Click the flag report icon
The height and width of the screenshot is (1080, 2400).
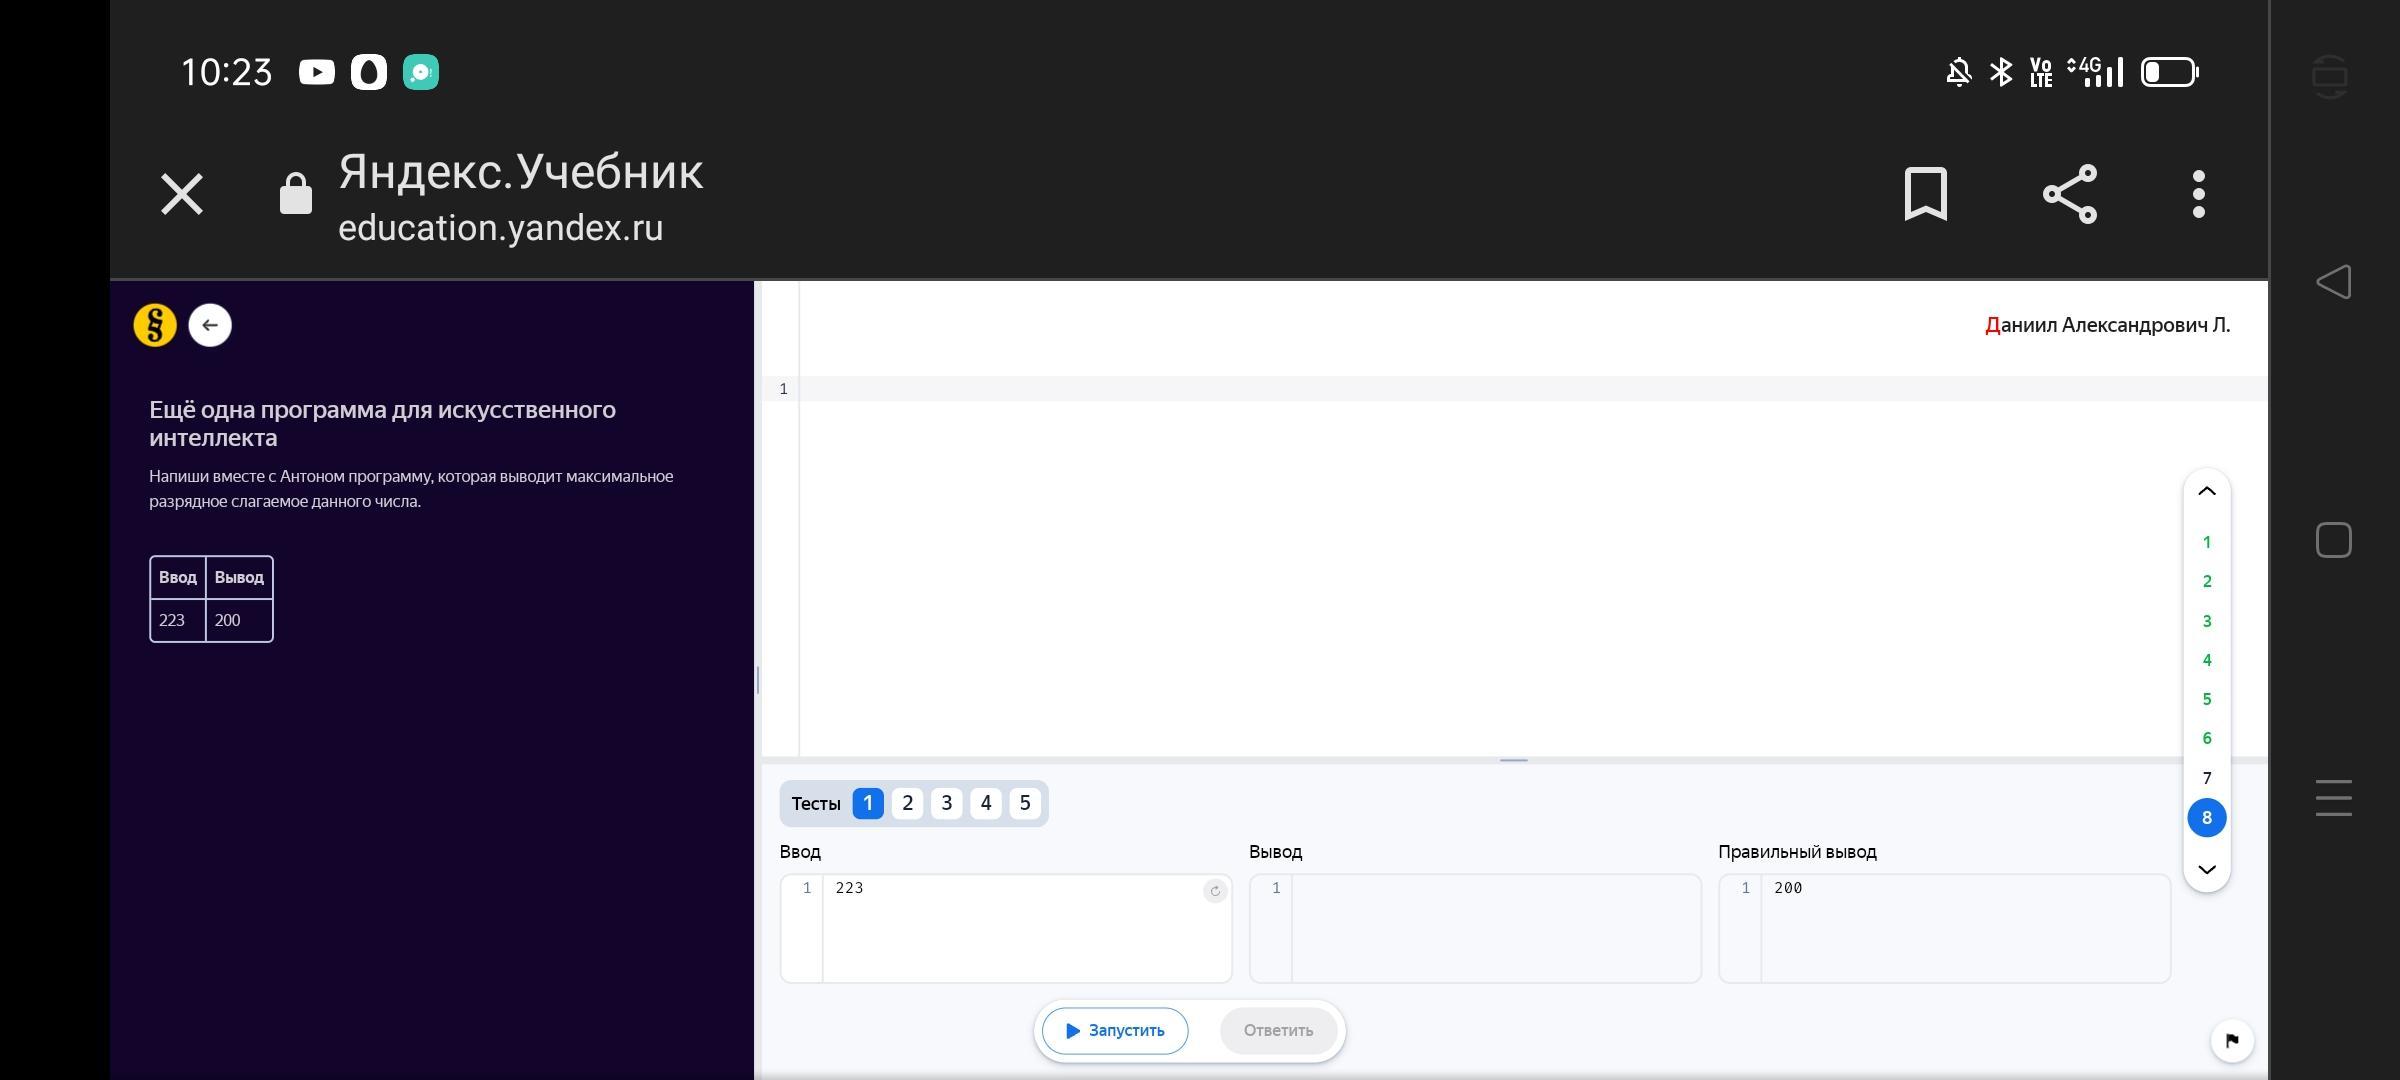pyautogui.click(x=2231, y=1040)
